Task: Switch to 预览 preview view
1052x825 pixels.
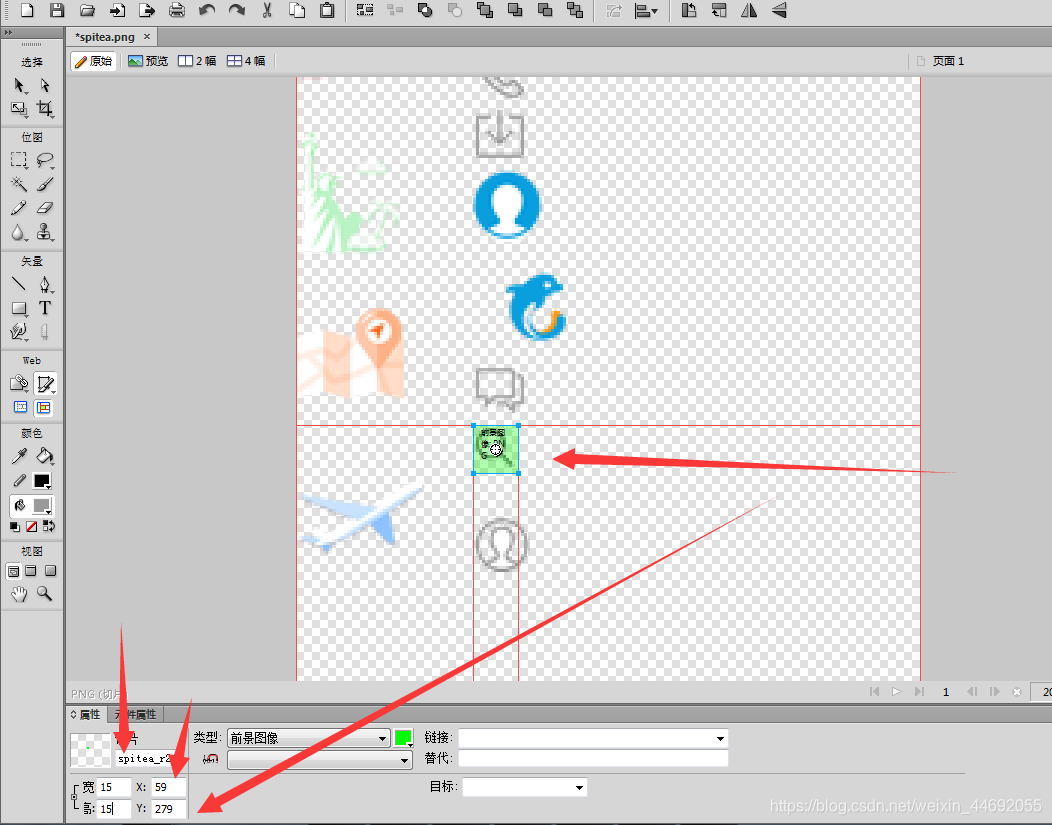Action: (148, 61)
